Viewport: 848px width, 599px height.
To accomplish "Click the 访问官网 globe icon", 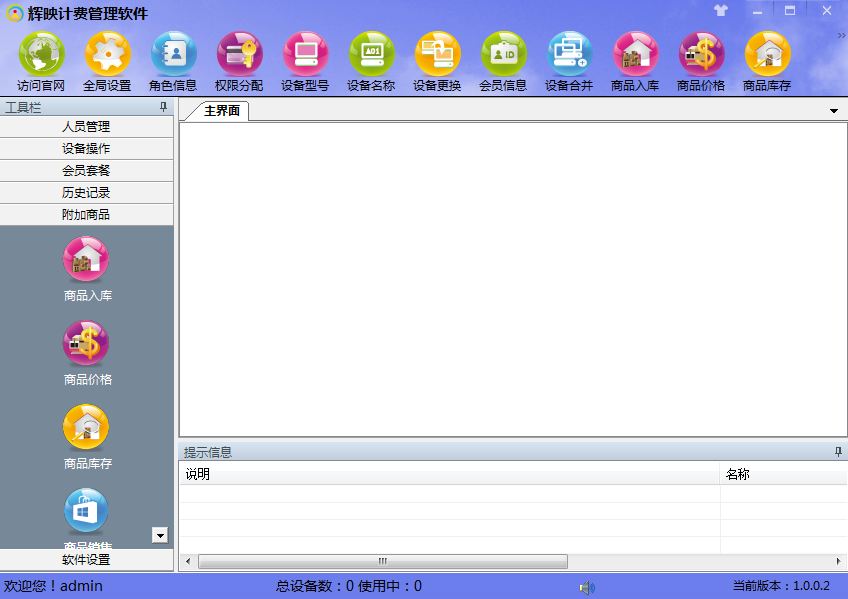I will click(x=41, y=54).
